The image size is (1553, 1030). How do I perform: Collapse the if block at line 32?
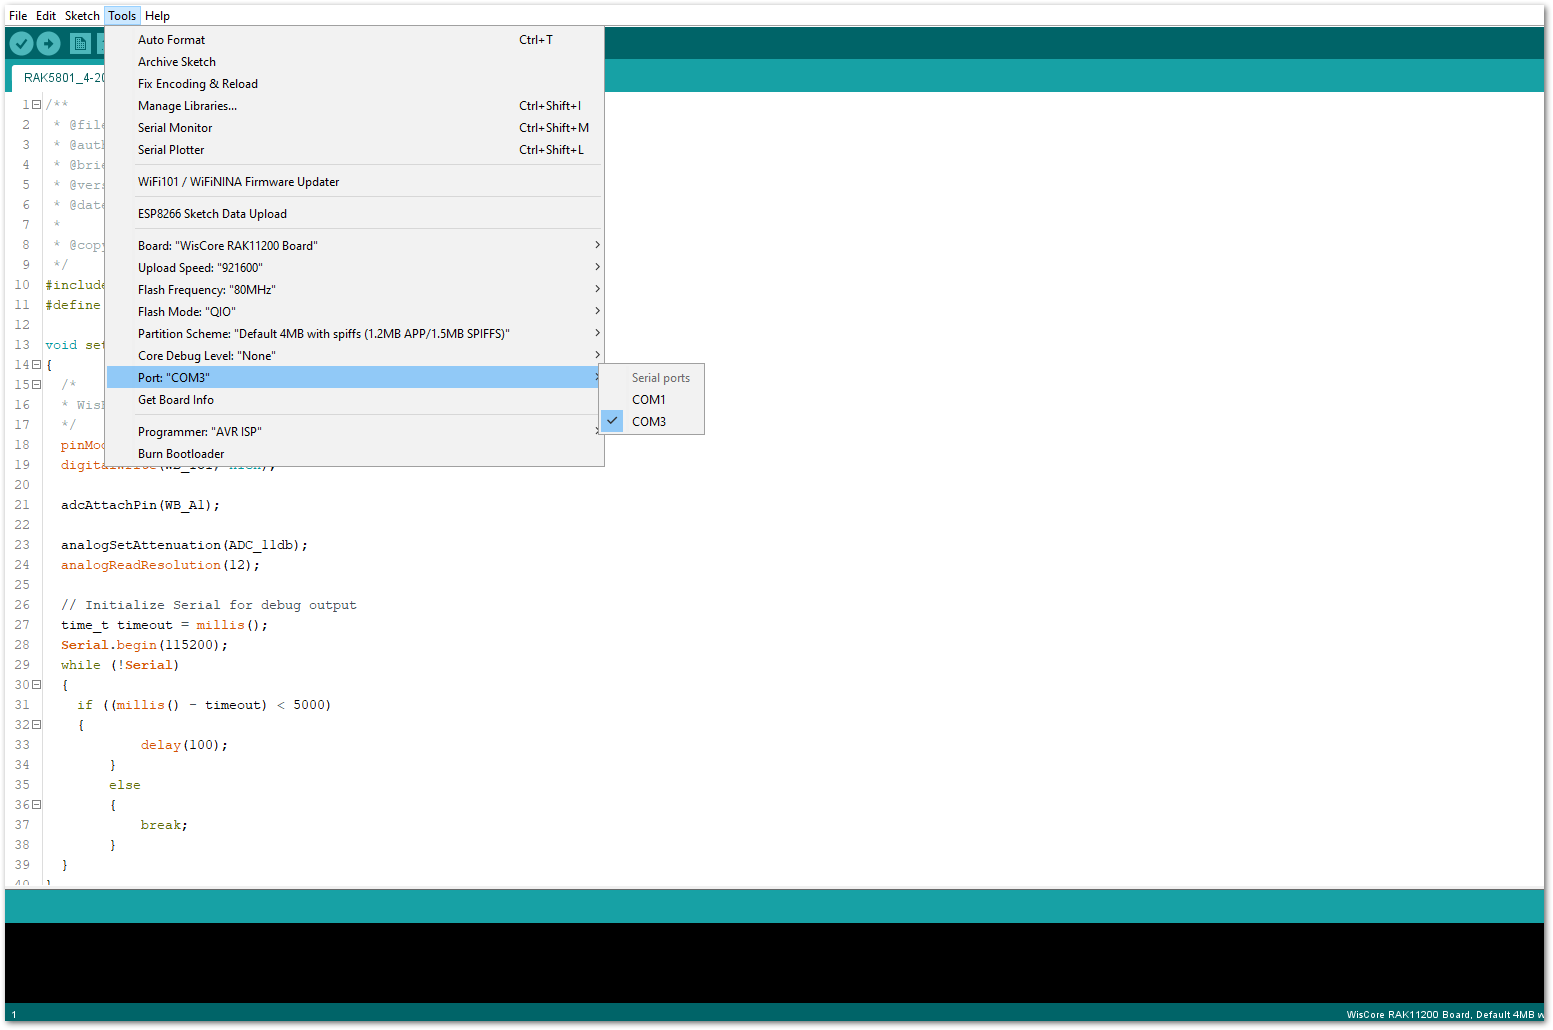tap(36, 725)
